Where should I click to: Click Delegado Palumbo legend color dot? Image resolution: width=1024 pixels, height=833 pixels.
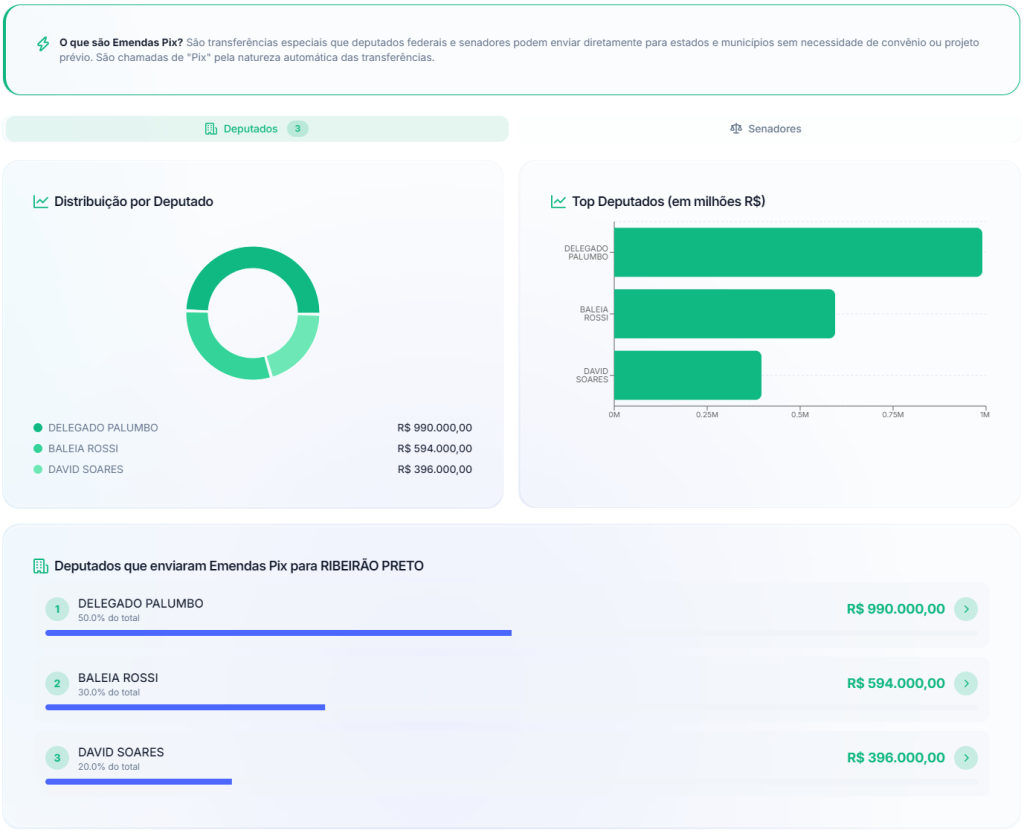[38, 428]
